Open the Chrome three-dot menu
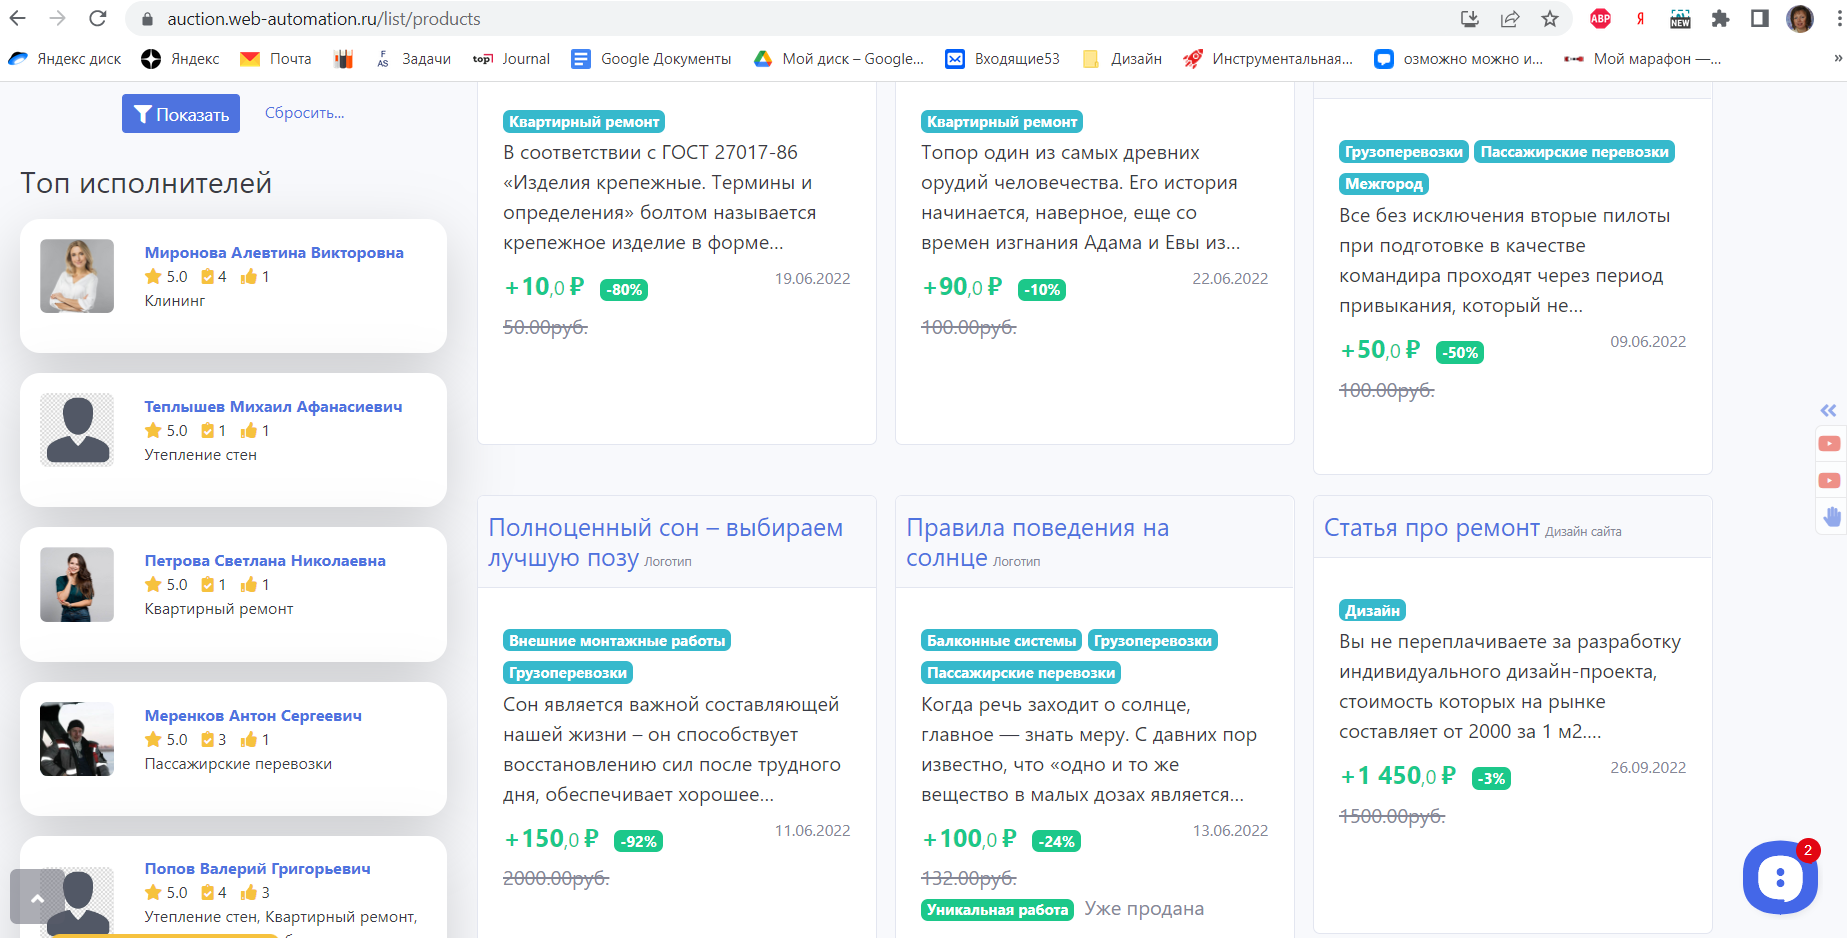Screen dimensions: 1847x938 [x=1838, y=19]
